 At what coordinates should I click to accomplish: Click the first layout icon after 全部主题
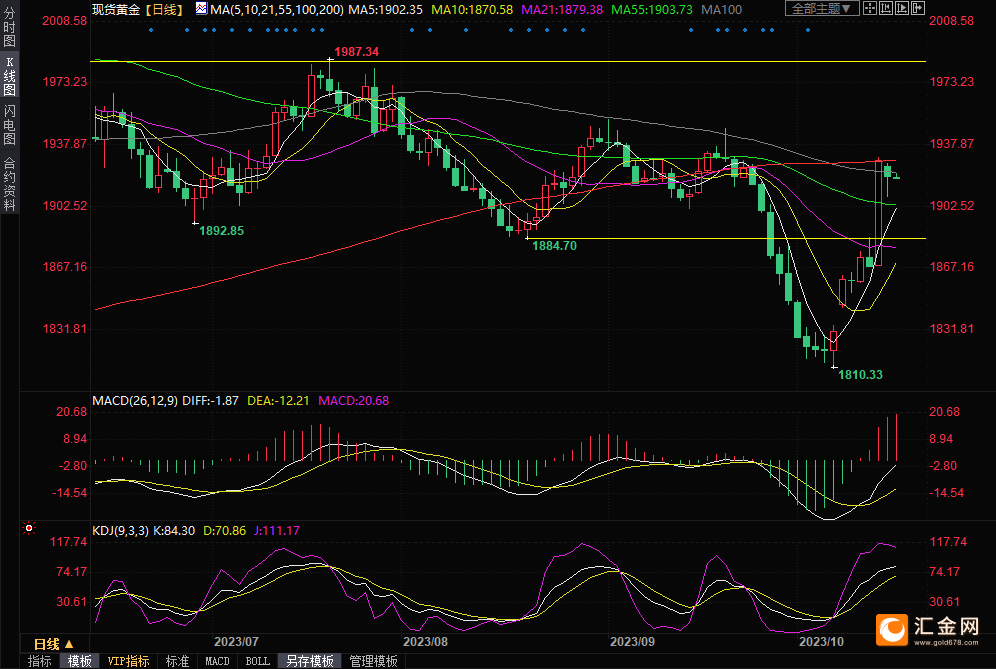tap(871, 8)
